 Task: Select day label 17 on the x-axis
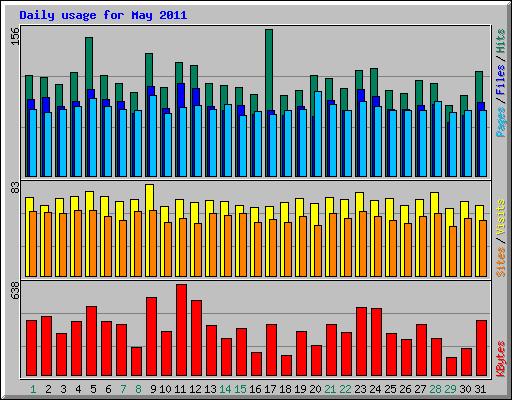pos(270,389)
